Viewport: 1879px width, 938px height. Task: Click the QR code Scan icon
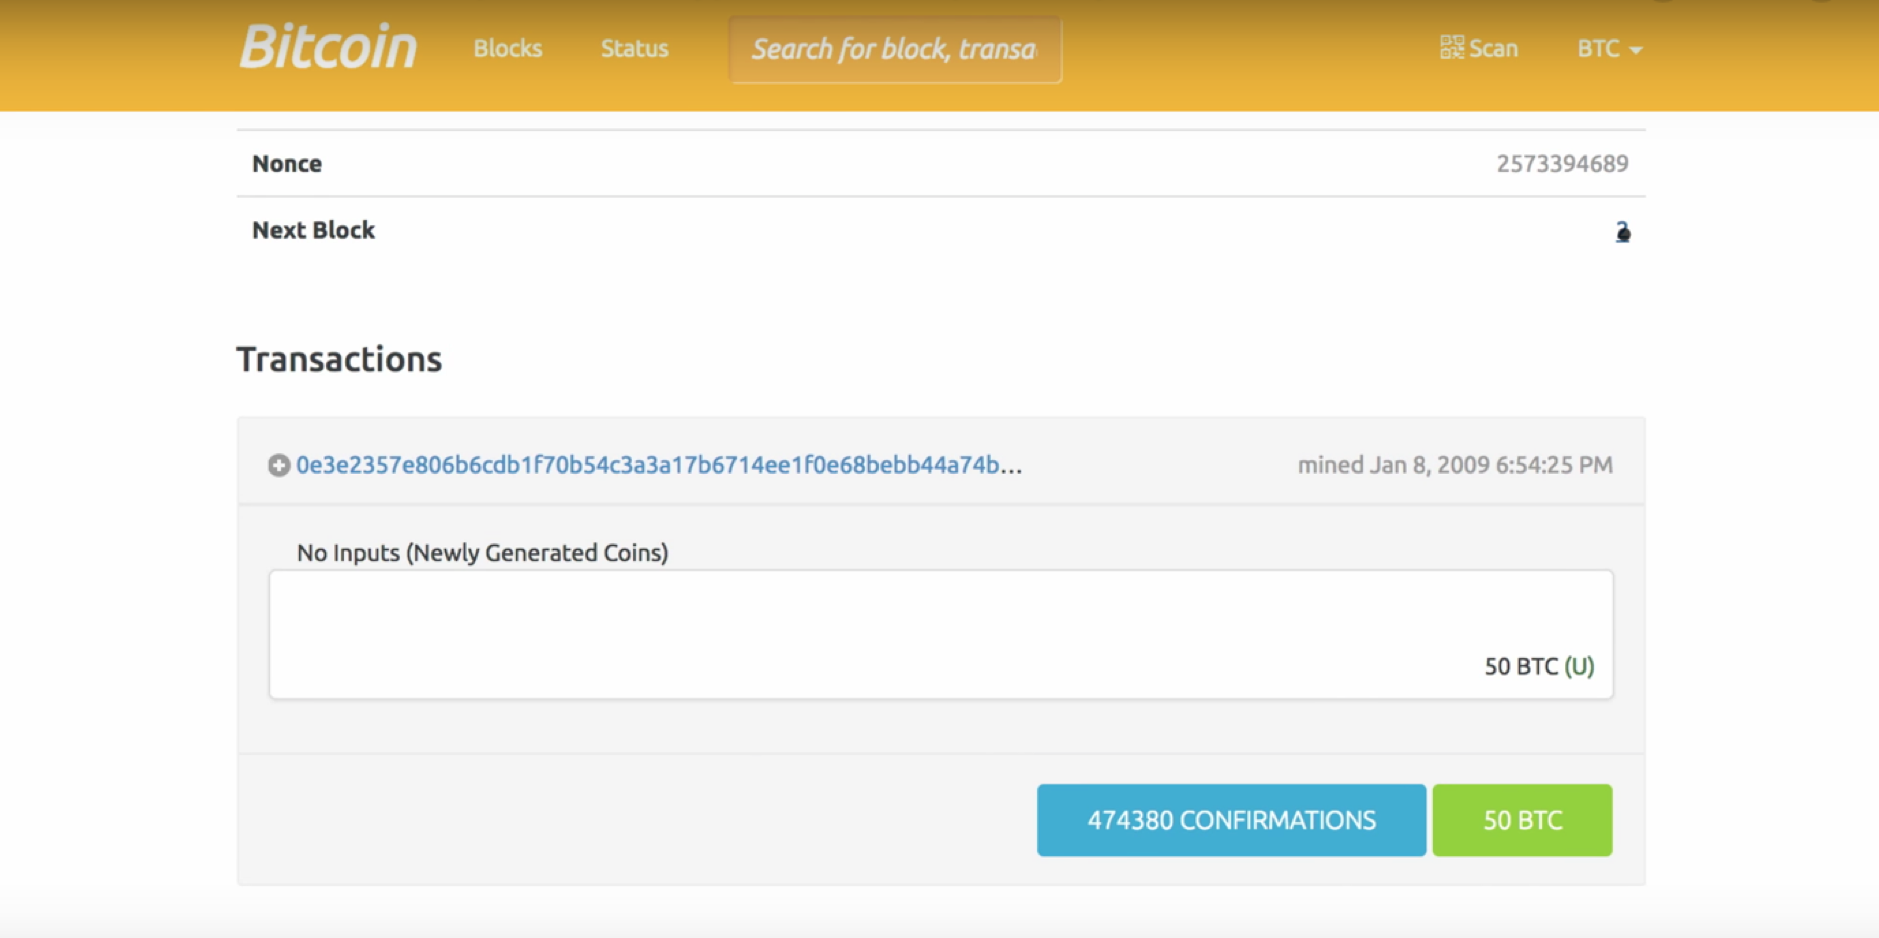coord(1451,48)
